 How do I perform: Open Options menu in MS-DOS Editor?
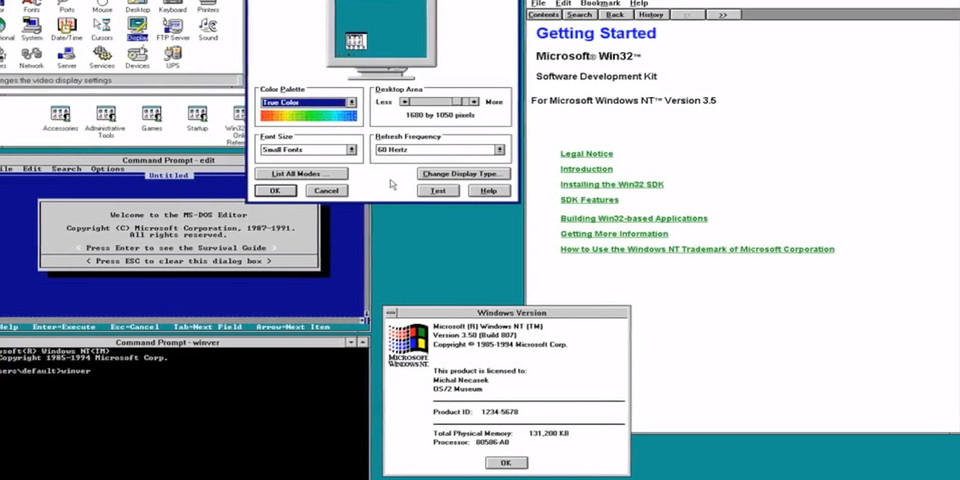click(108, 169)
